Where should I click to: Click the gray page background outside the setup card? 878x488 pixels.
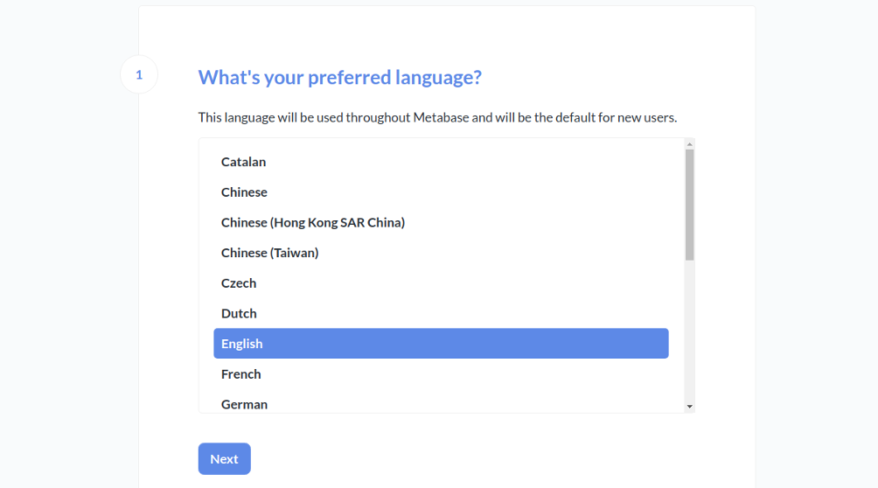pos(60,250)
